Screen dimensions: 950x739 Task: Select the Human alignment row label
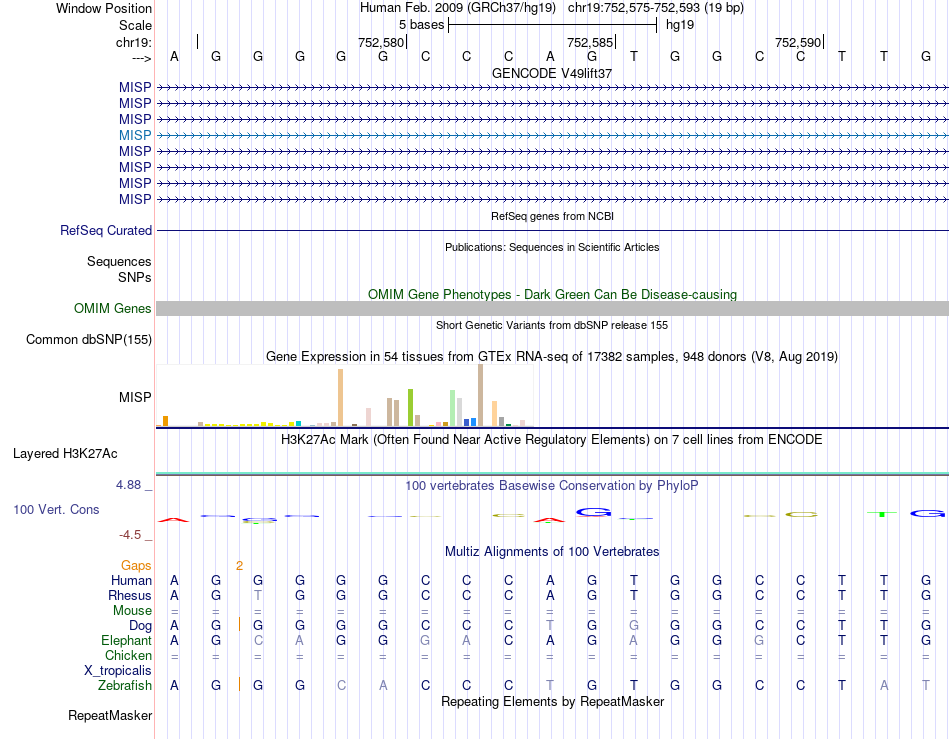pos(131,580)
